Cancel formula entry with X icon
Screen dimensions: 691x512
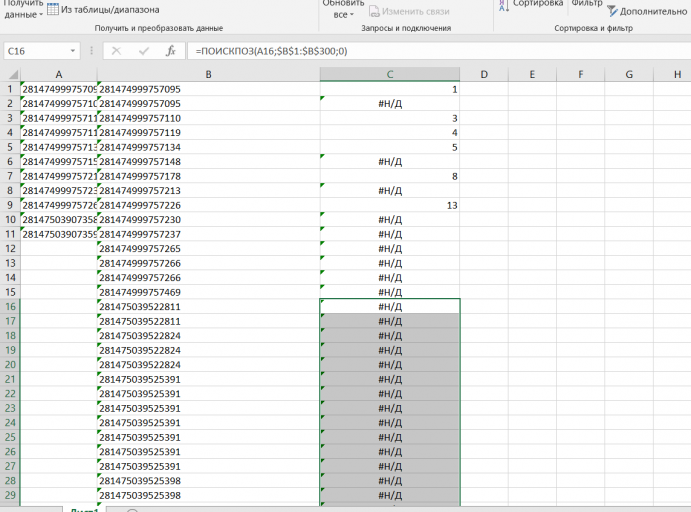[116, 51]
